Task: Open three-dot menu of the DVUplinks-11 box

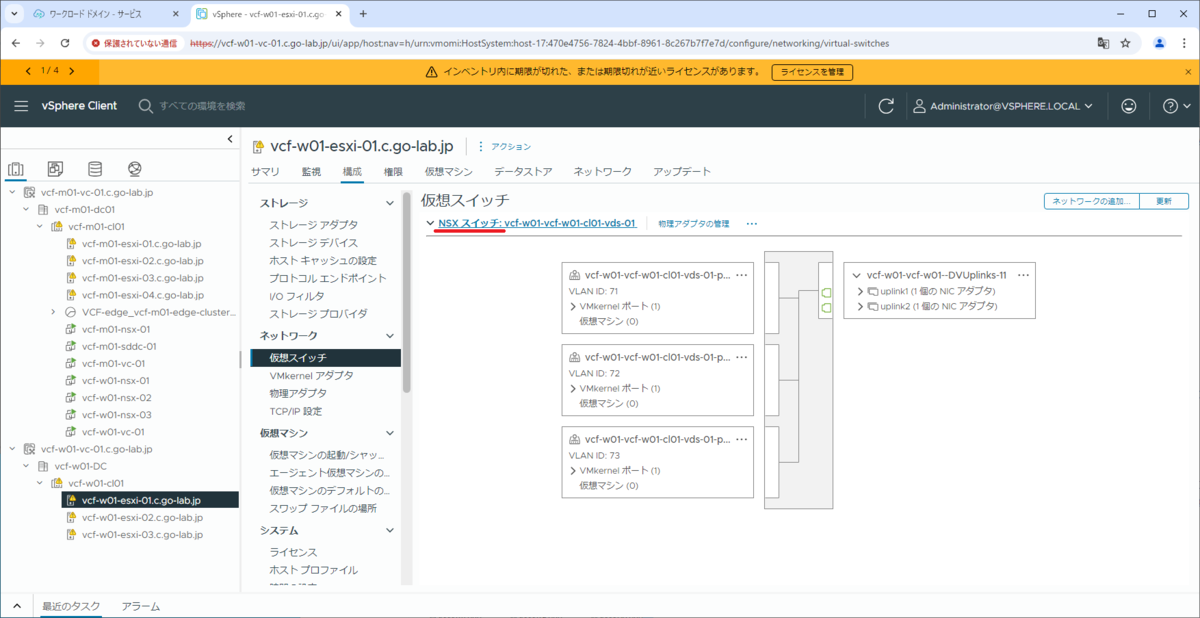Action: pos(1023,274)
